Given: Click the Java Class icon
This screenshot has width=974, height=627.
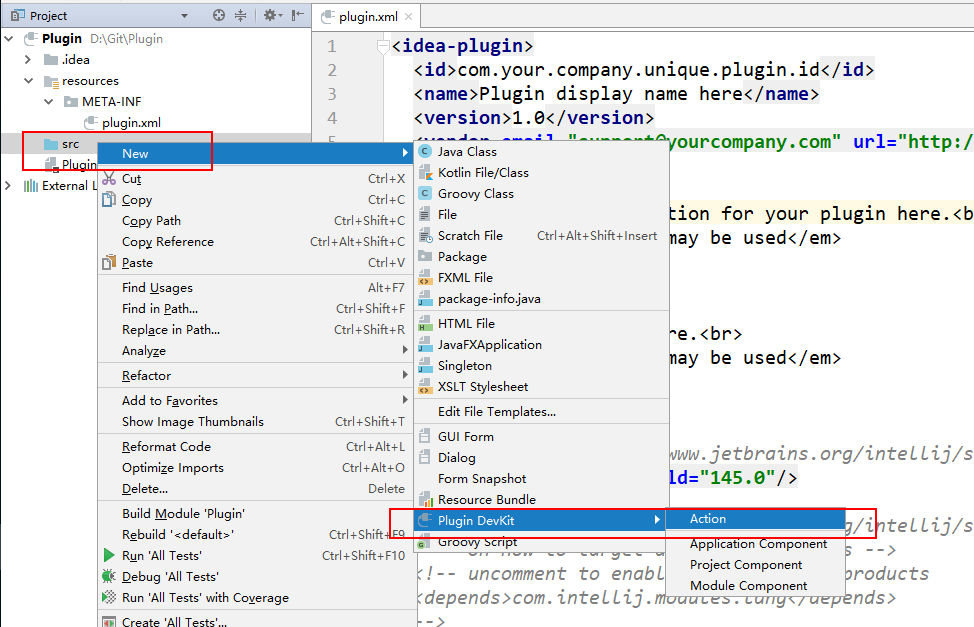Looking at the screenshot, I should [425, 151].
